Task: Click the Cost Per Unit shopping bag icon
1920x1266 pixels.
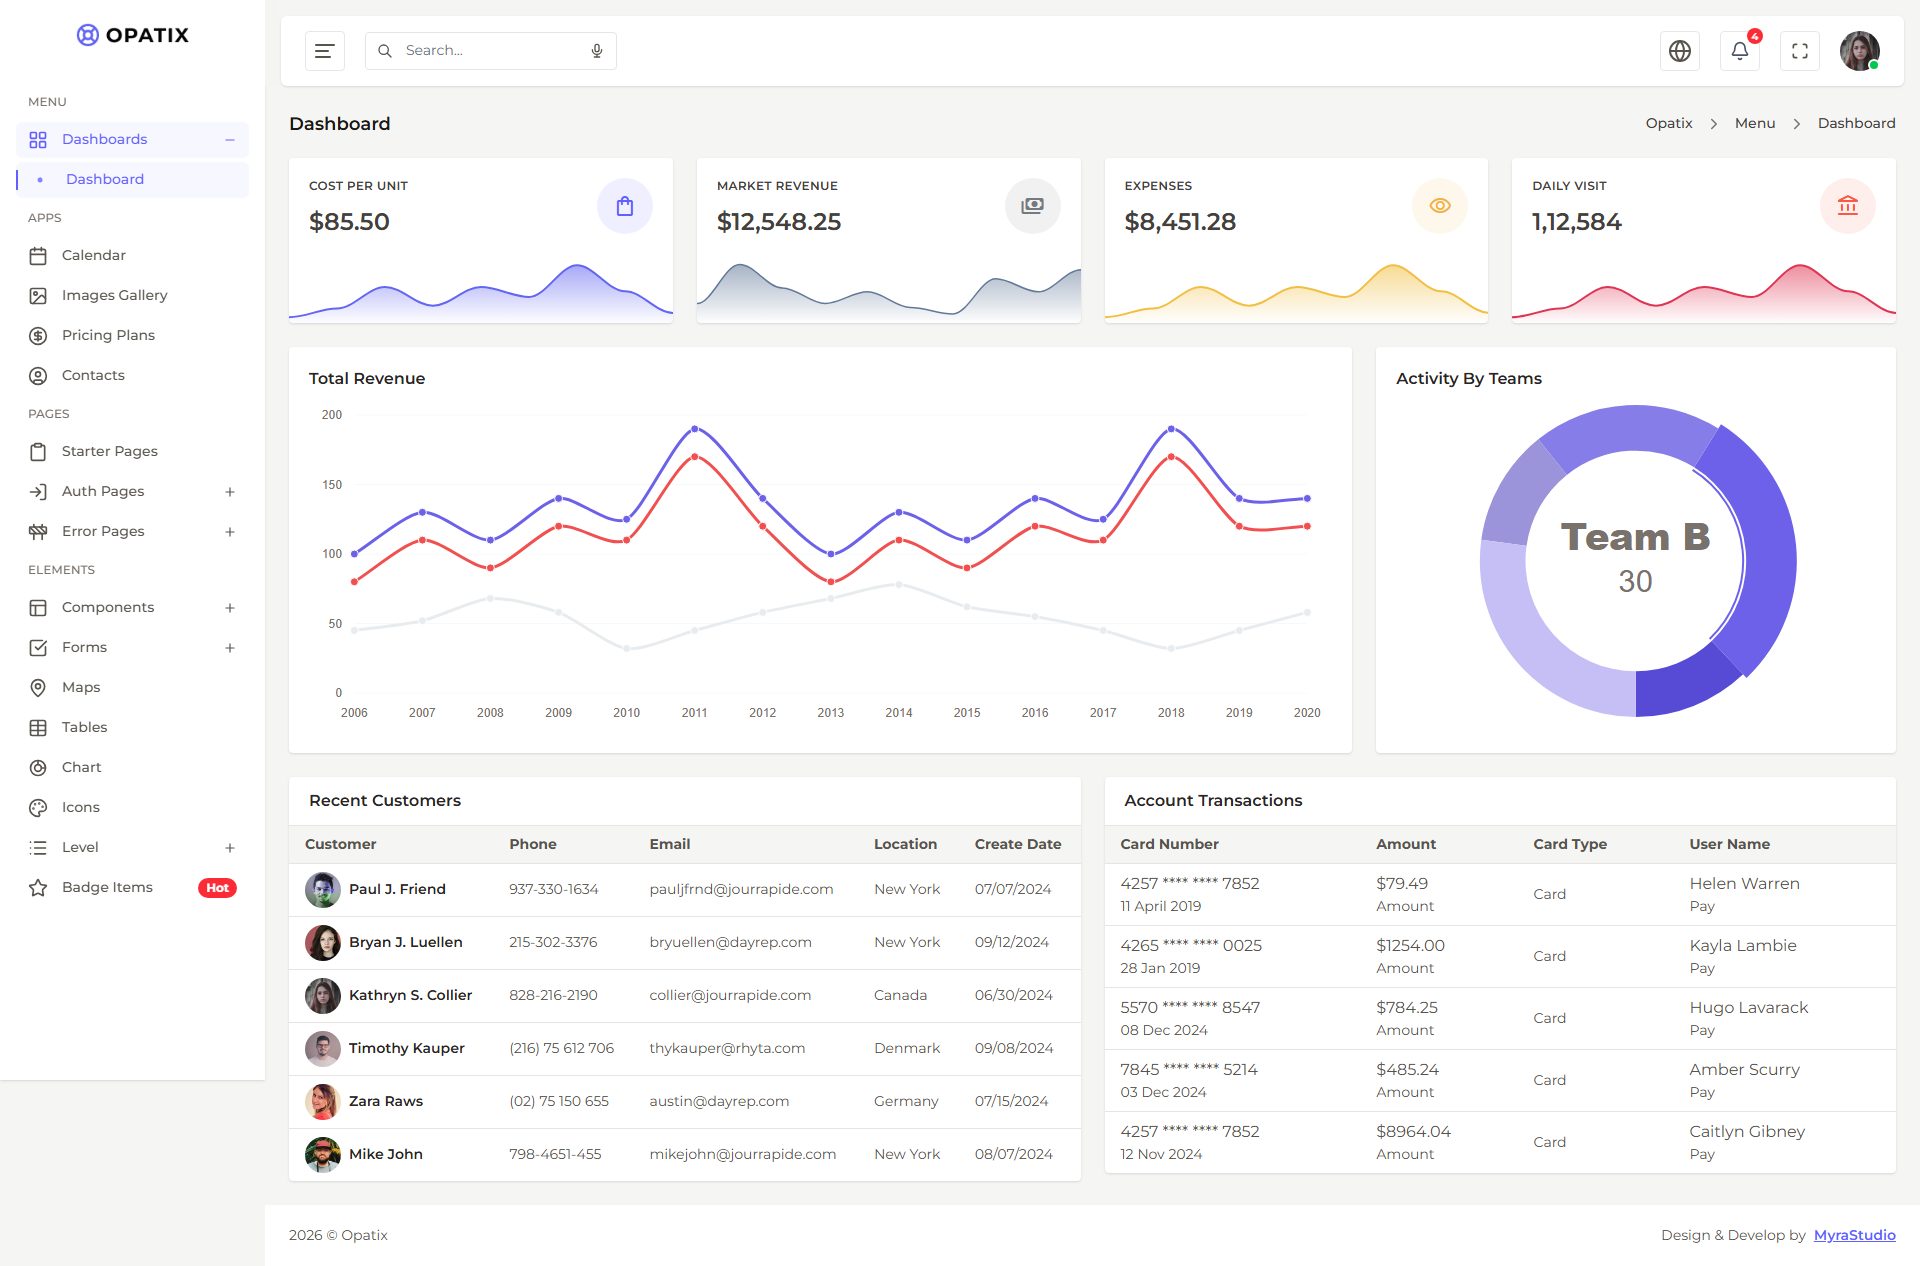Action: click(x=625, y=206)
